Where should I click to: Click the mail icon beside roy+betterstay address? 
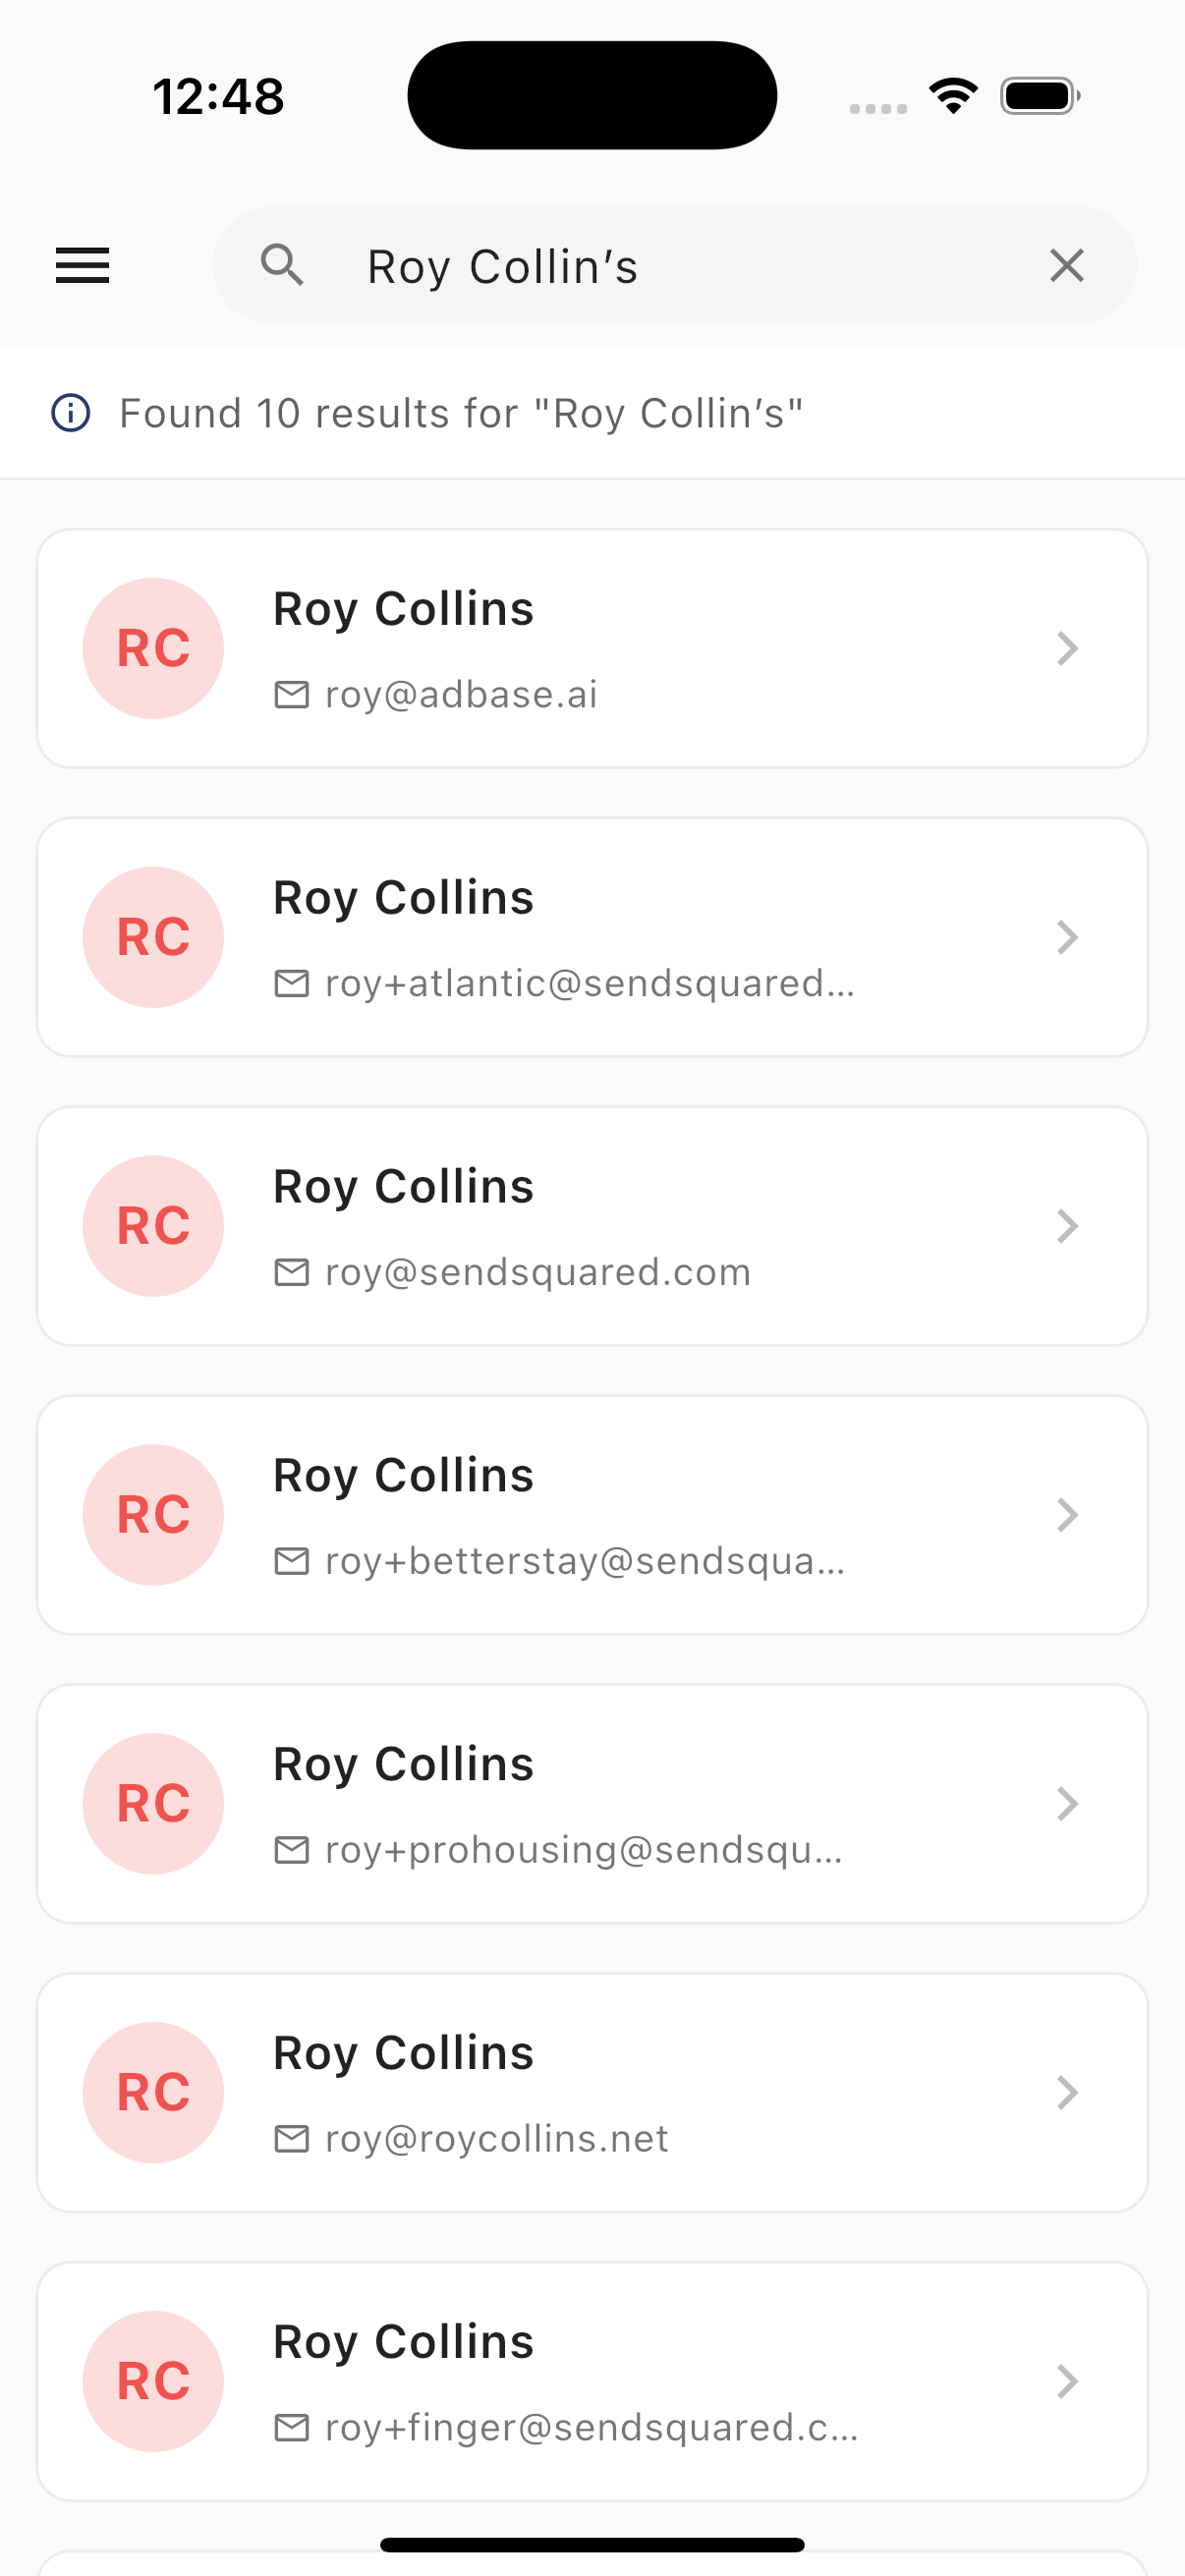tap(291, 1561)
